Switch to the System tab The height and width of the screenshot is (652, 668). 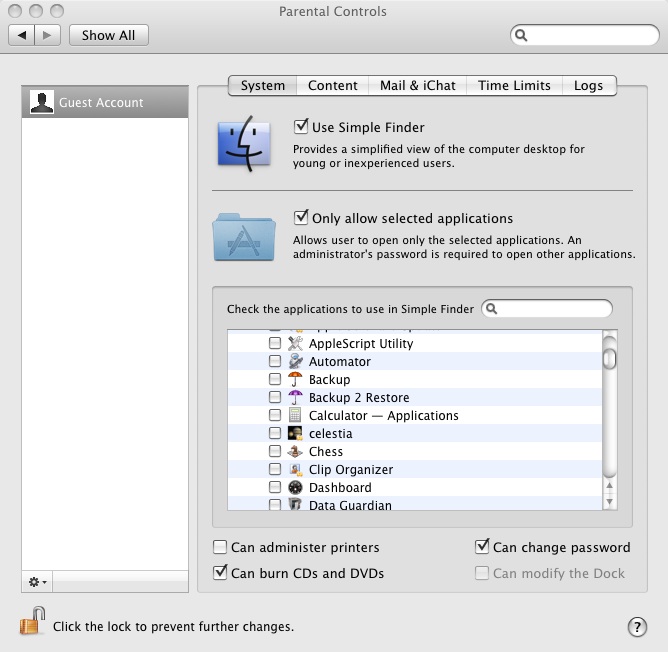click(x=262, y=86)
